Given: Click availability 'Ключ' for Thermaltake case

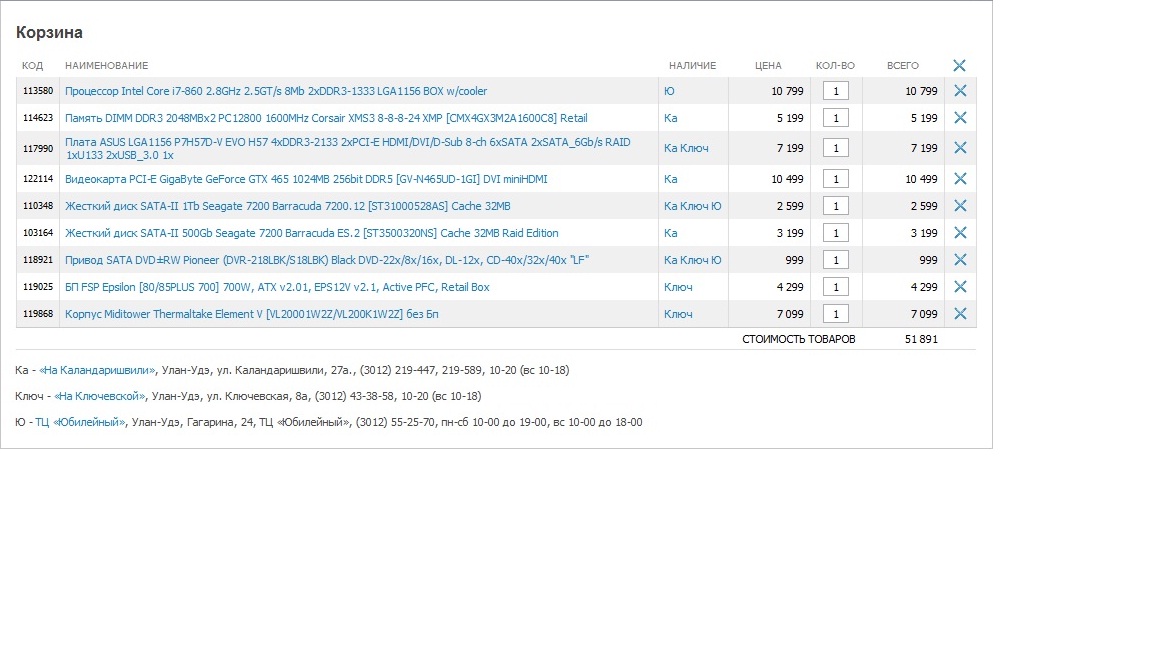Looking at the screenshot, I should pyautogui.click(x=678, y=314).
